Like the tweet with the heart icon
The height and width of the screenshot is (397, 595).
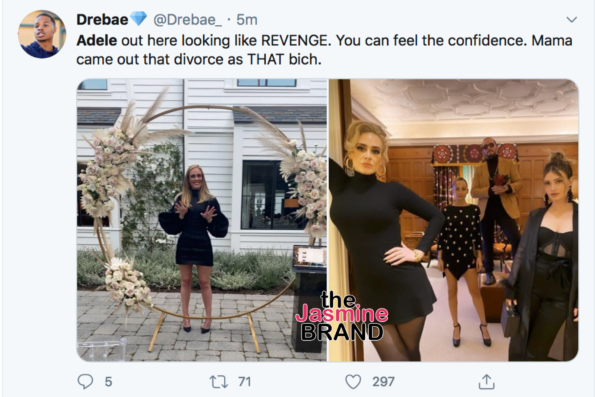(x=353, y=381)
